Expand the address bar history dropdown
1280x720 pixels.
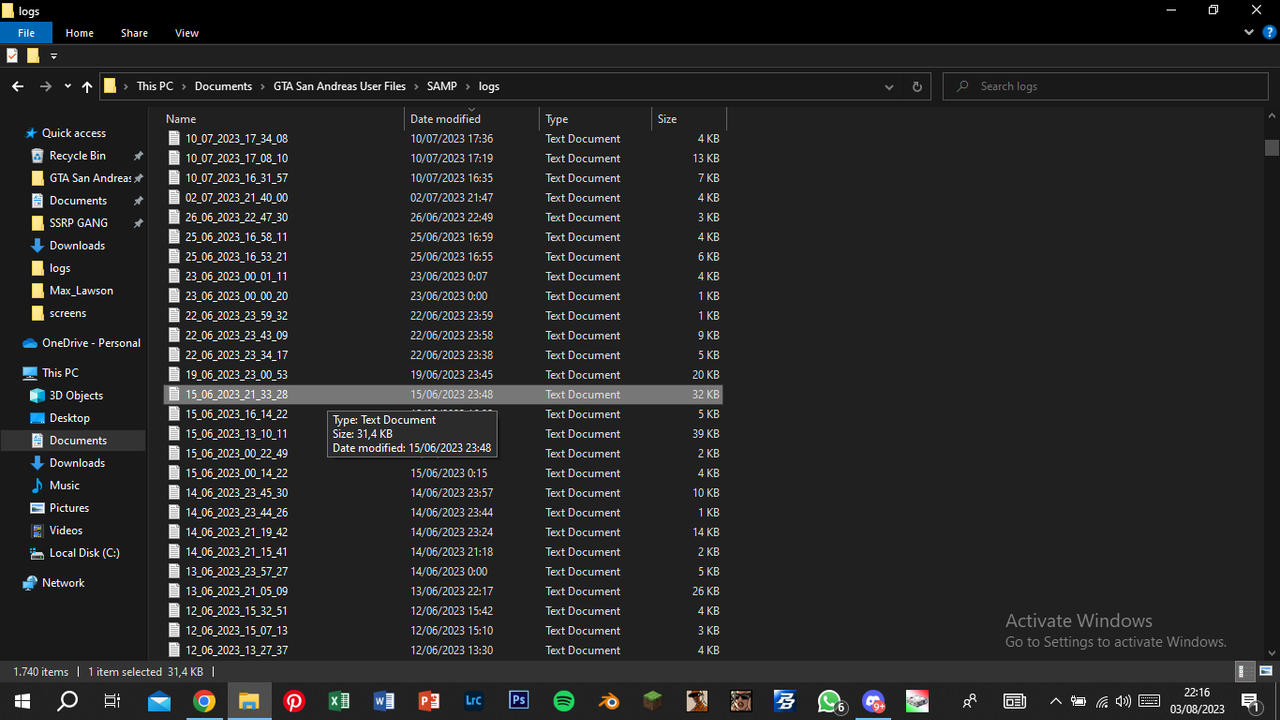tap(889, 87)
